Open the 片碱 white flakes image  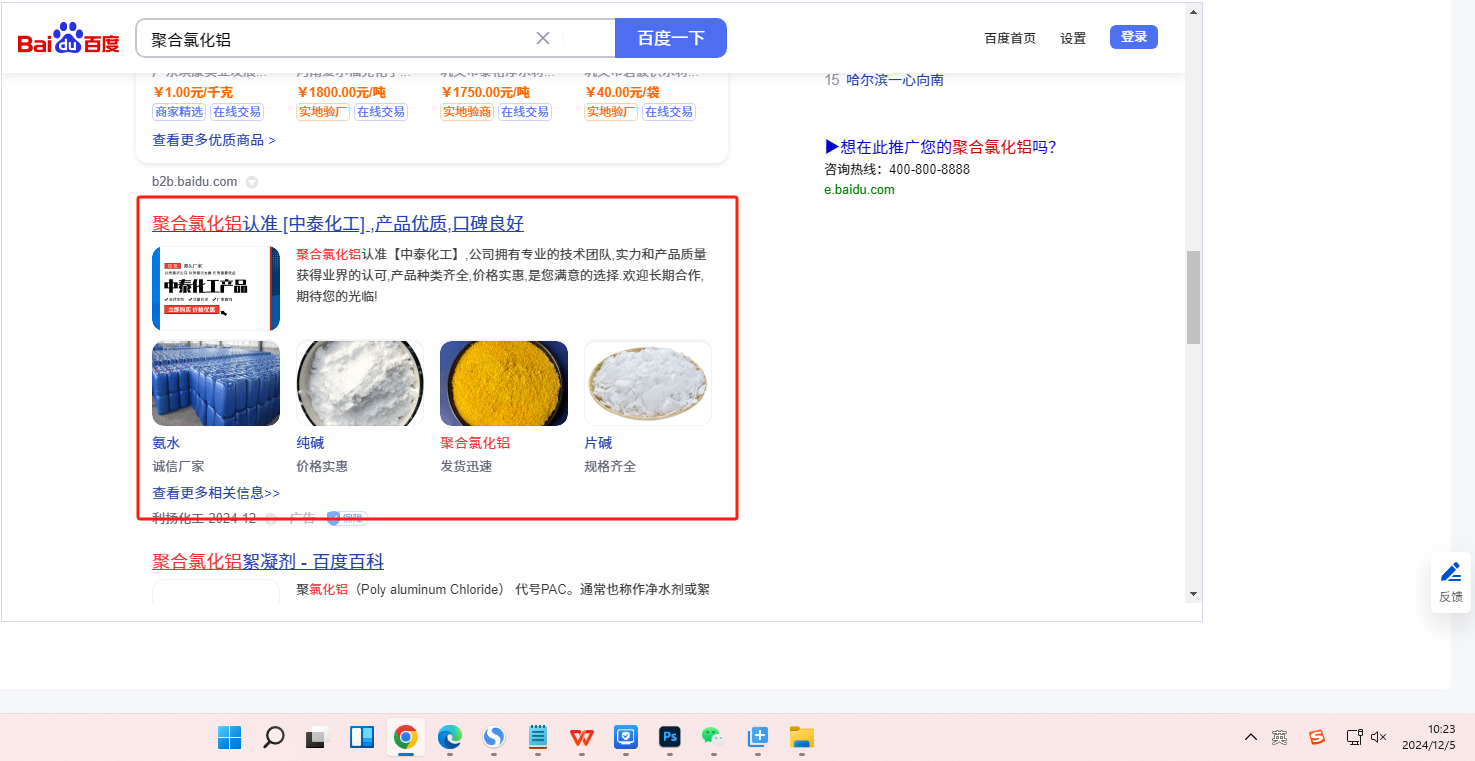648,383
